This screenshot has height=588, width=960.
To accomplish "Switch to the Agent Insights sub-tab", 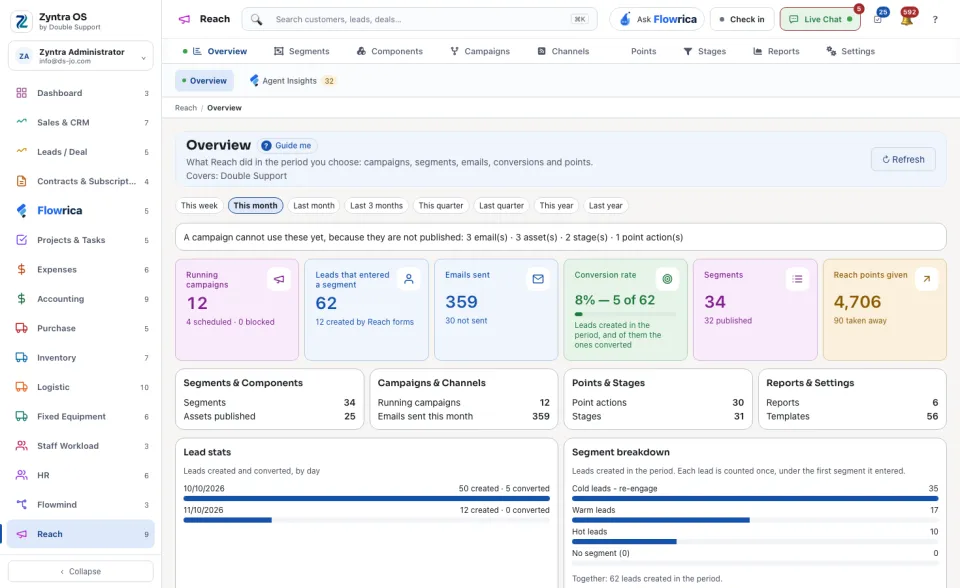I will [x=293, y=81].
